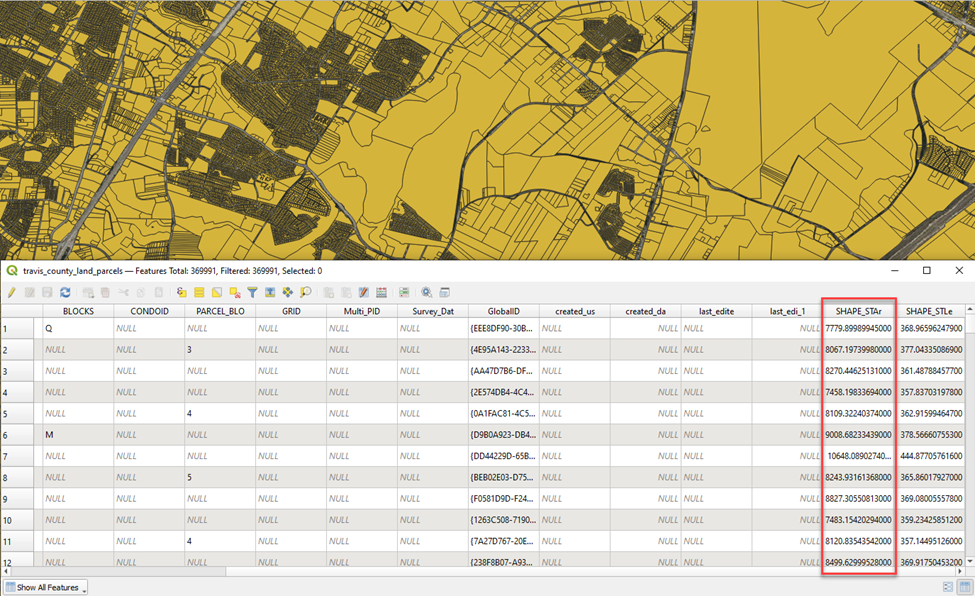Click the reload table icon
Image resolution: width=975 pixels, height=596 pixels.
coord(65,293)
